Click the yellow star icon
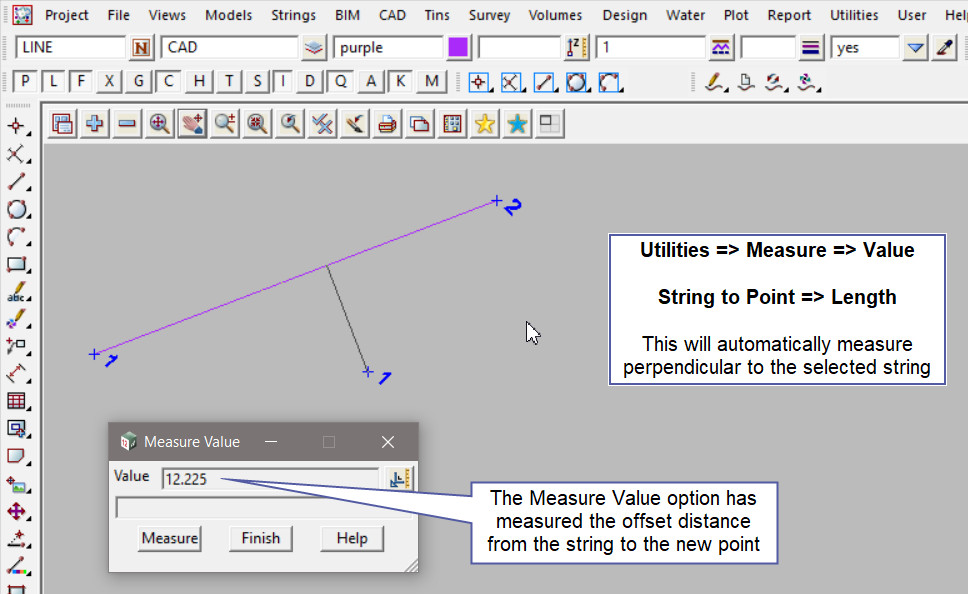Viewport: 968px width, 594px height. [x=485, y=124]
